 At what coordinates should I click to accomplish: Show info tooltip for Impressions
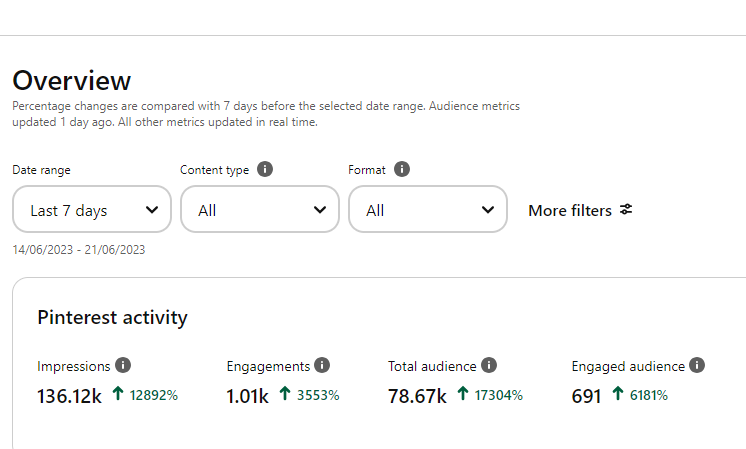coord(123,366)
